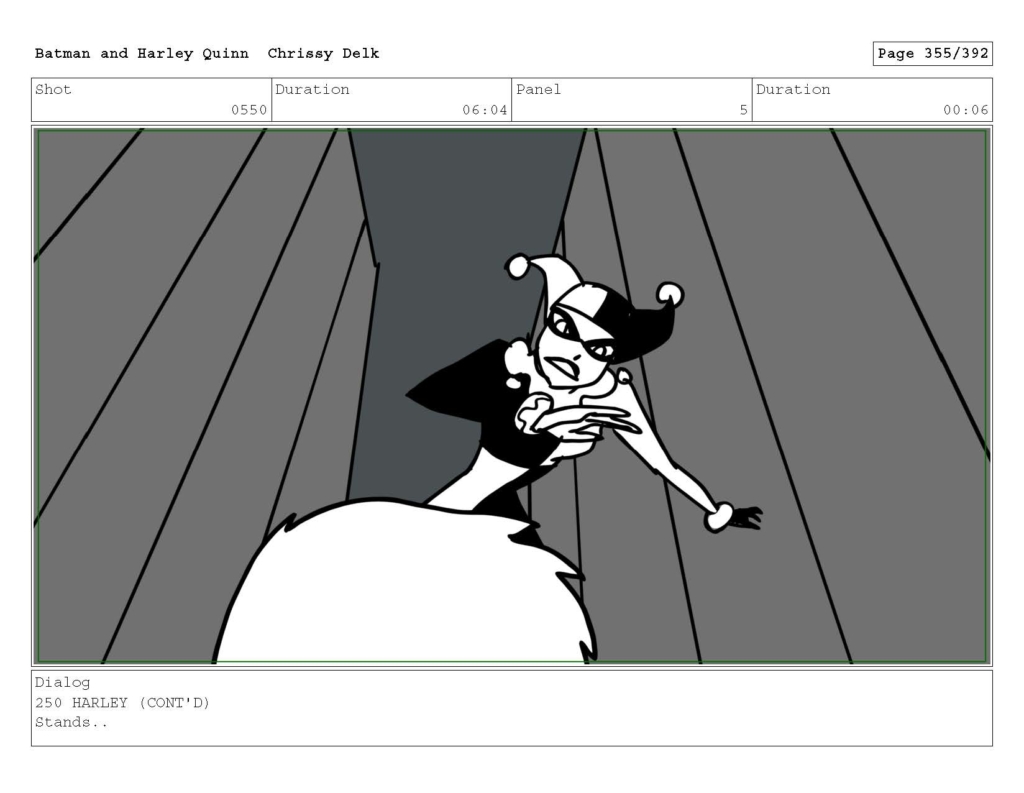This screenshot has height=793, width=1024.
Task: Click the shot duration value '06:04'
Action: tap(485, 110)
